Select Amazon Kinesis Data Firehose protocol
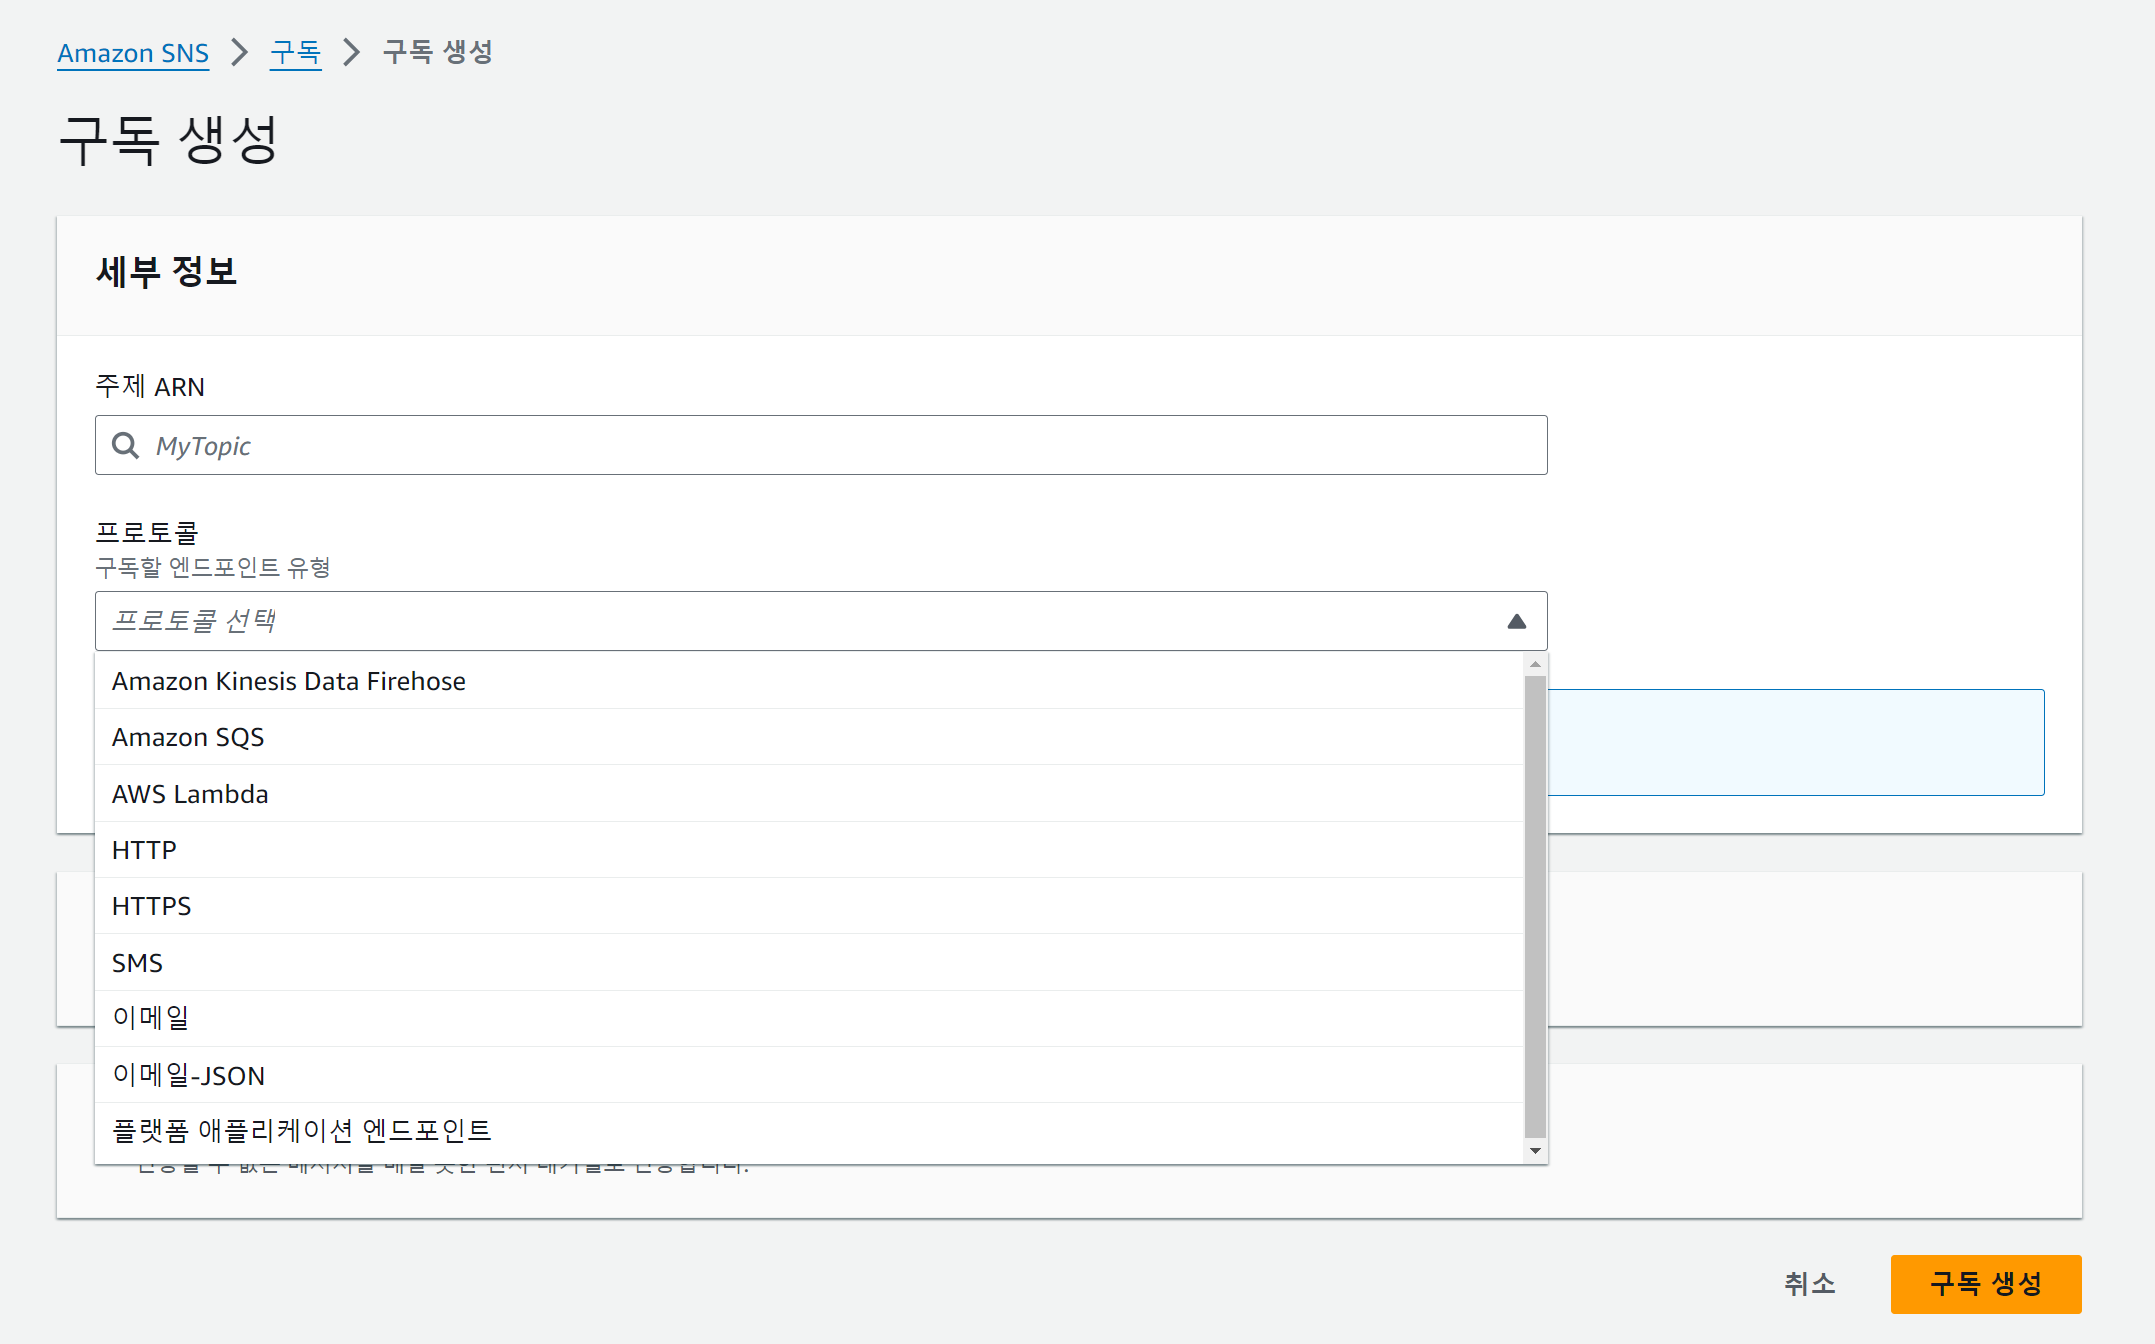Viewport: 2155px width, 1344px height. click(x=288, y=681)
